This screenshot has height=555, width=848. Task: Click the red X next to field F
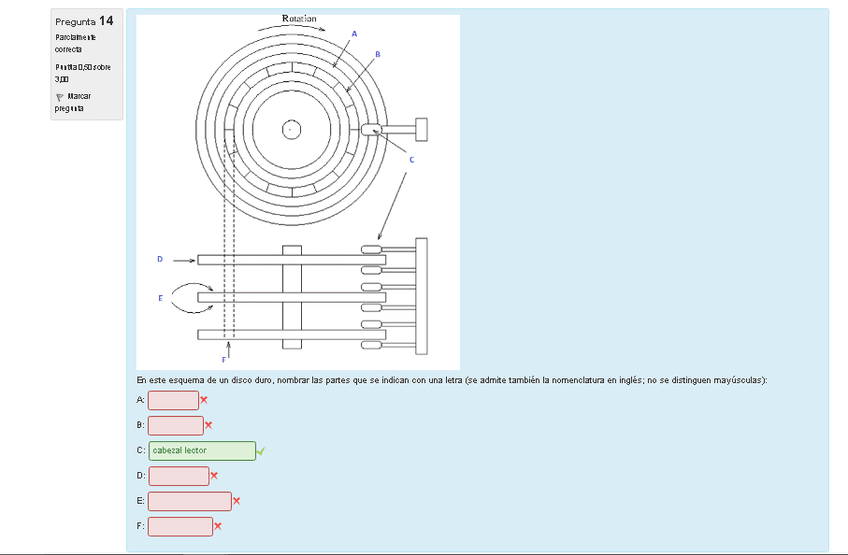tap(217, 526)
